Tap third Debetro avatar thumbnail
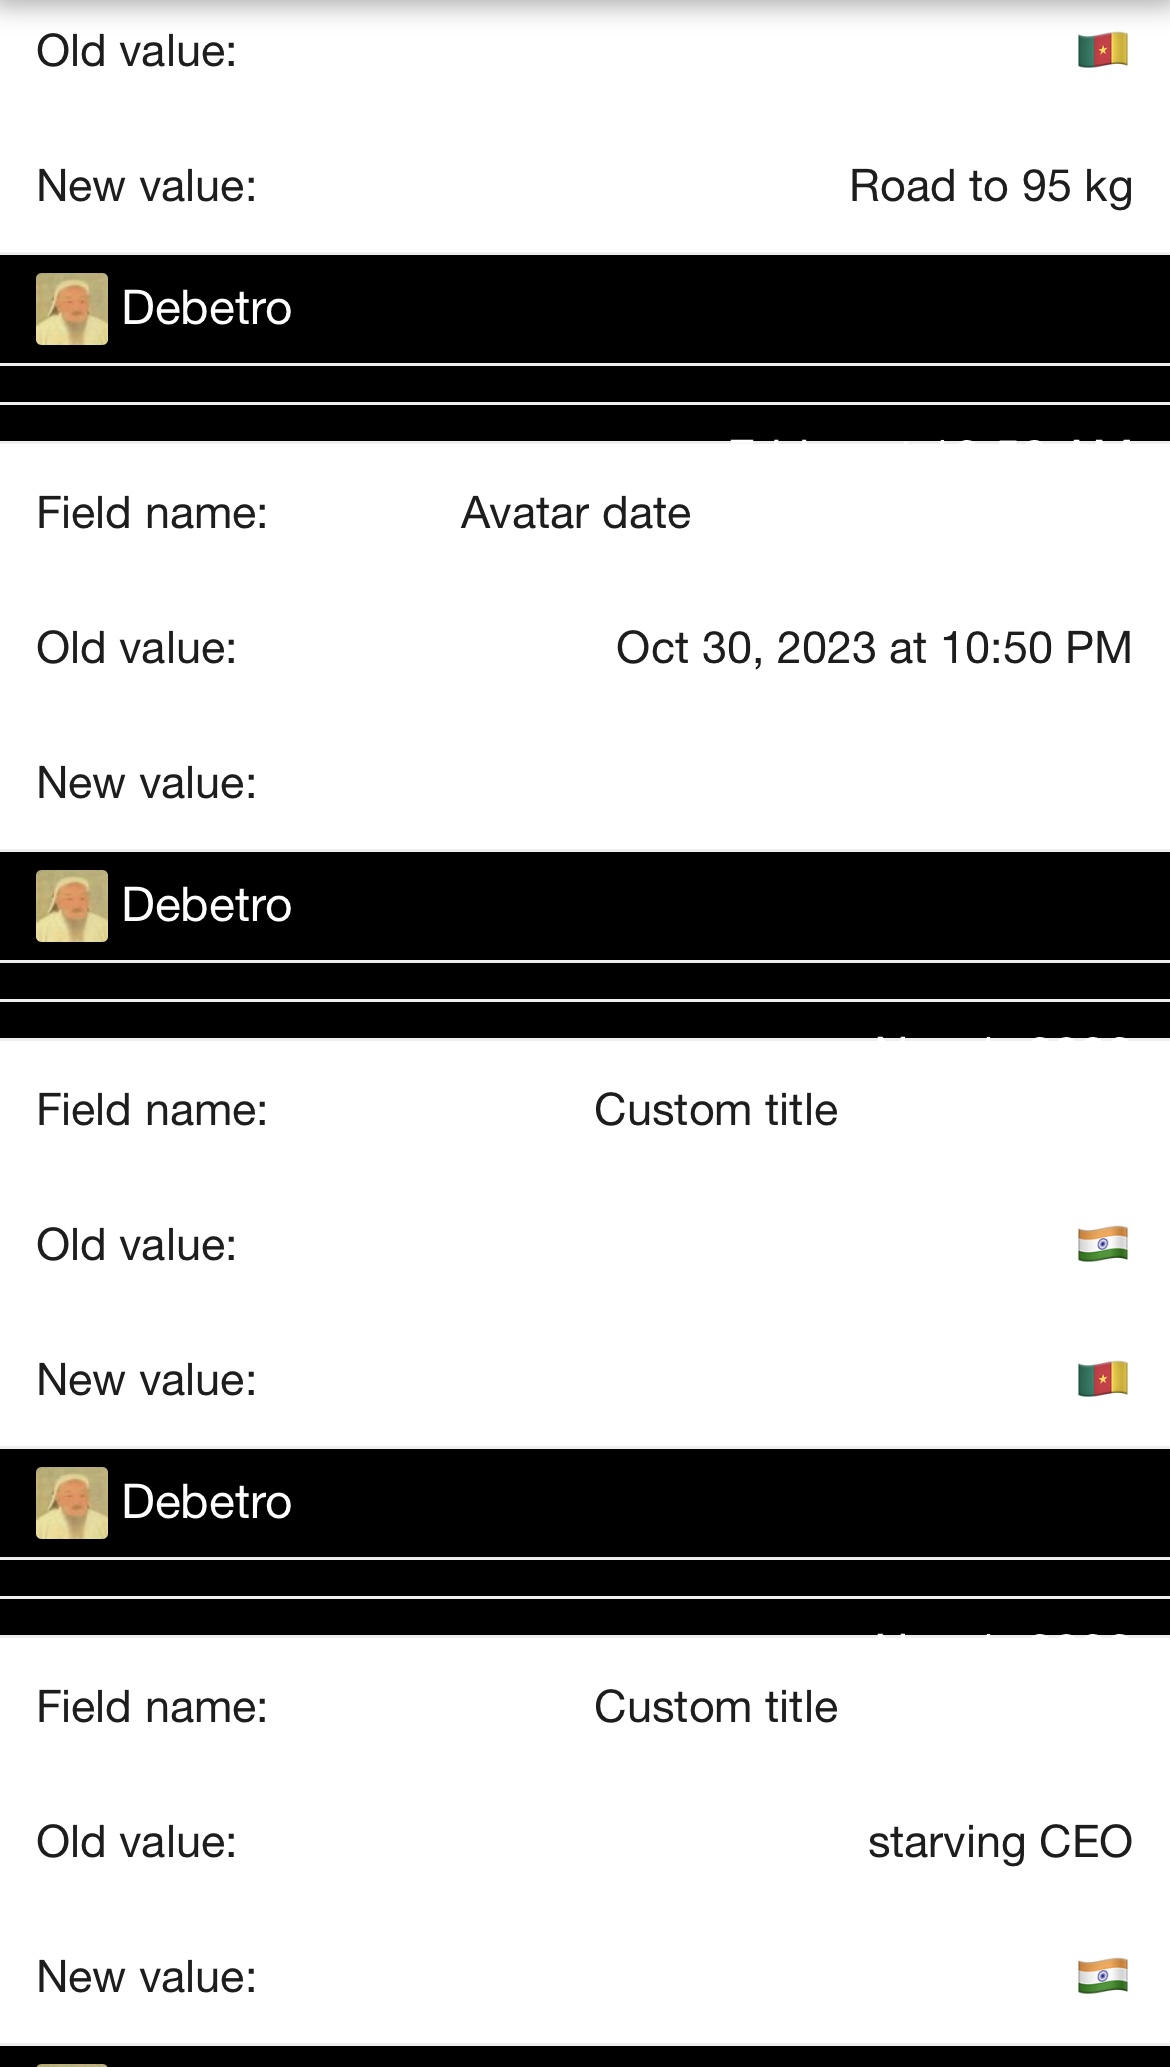Image resolution: width=1170 pixels, height=2067 pixels. click(72, 1503)
